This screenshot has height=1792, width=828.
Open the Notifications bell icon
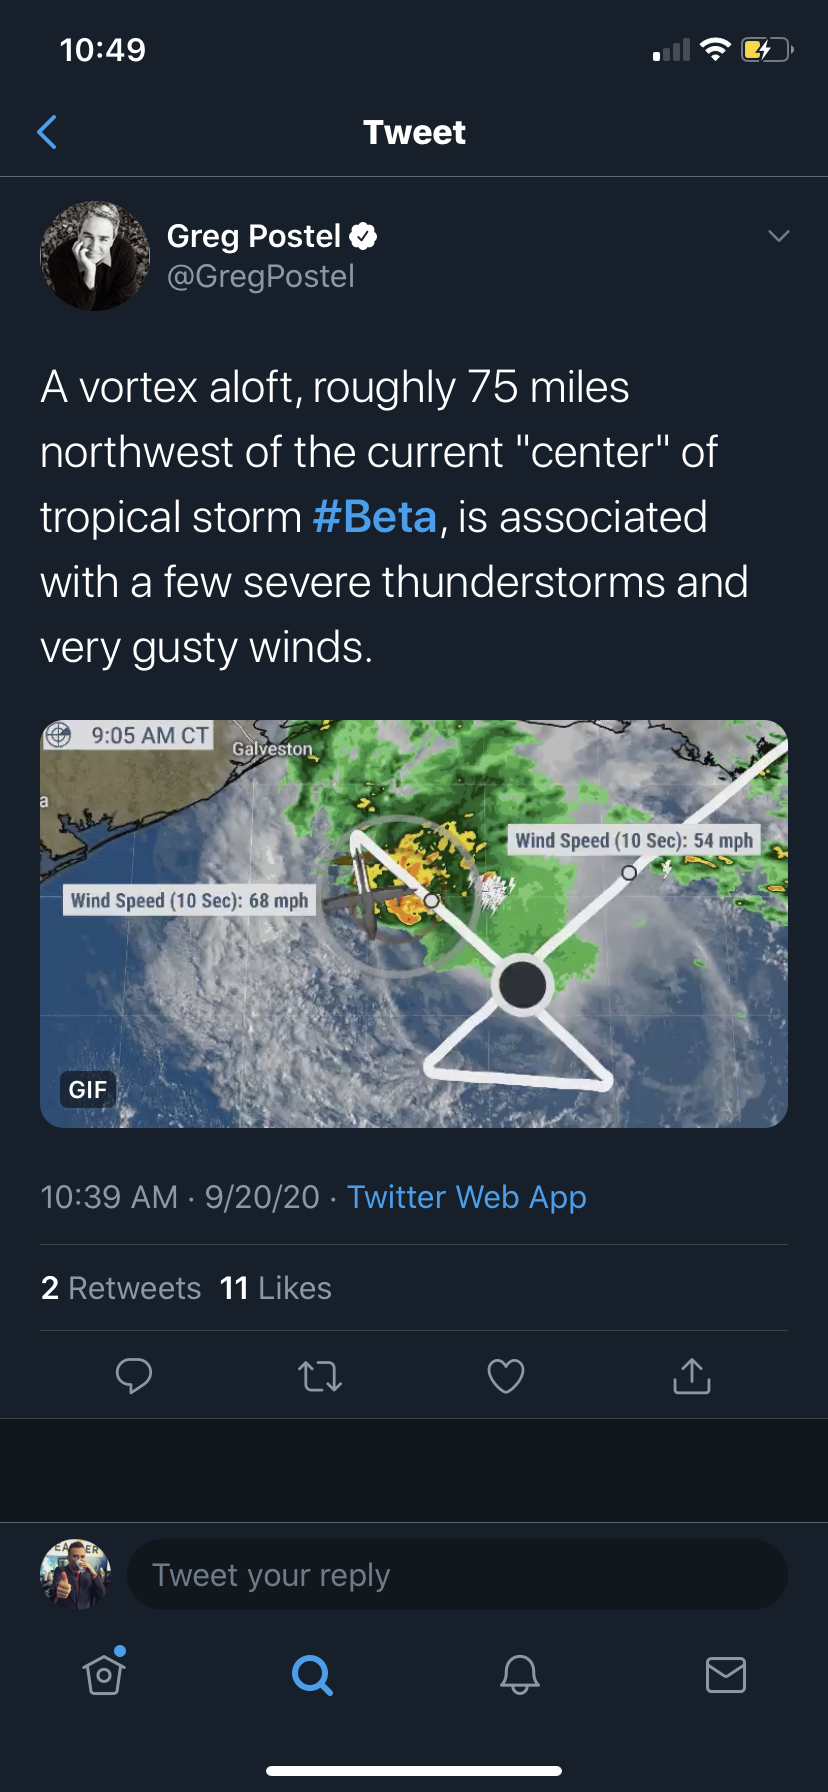(x=520, y=1674)
